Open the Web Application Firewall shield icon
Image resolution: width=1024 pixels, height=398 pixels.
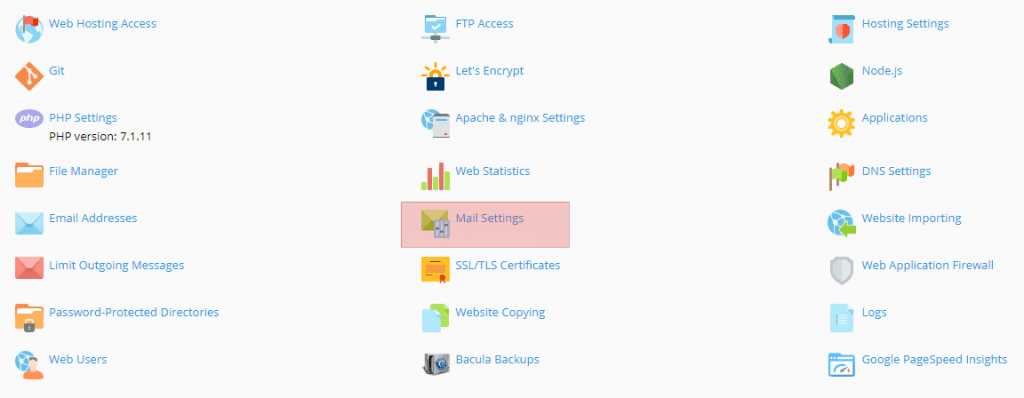click(x=841, y=270)
